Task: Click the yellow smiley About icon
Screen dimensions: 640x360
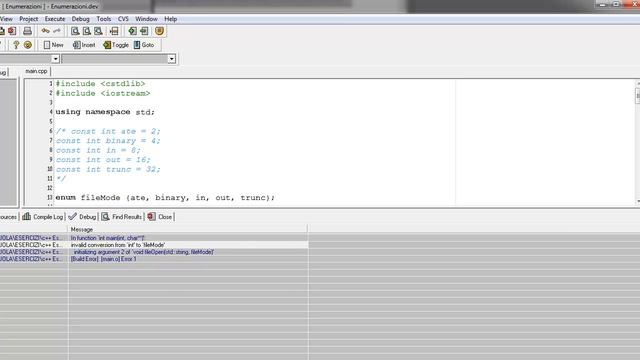Action: (28, 45)
